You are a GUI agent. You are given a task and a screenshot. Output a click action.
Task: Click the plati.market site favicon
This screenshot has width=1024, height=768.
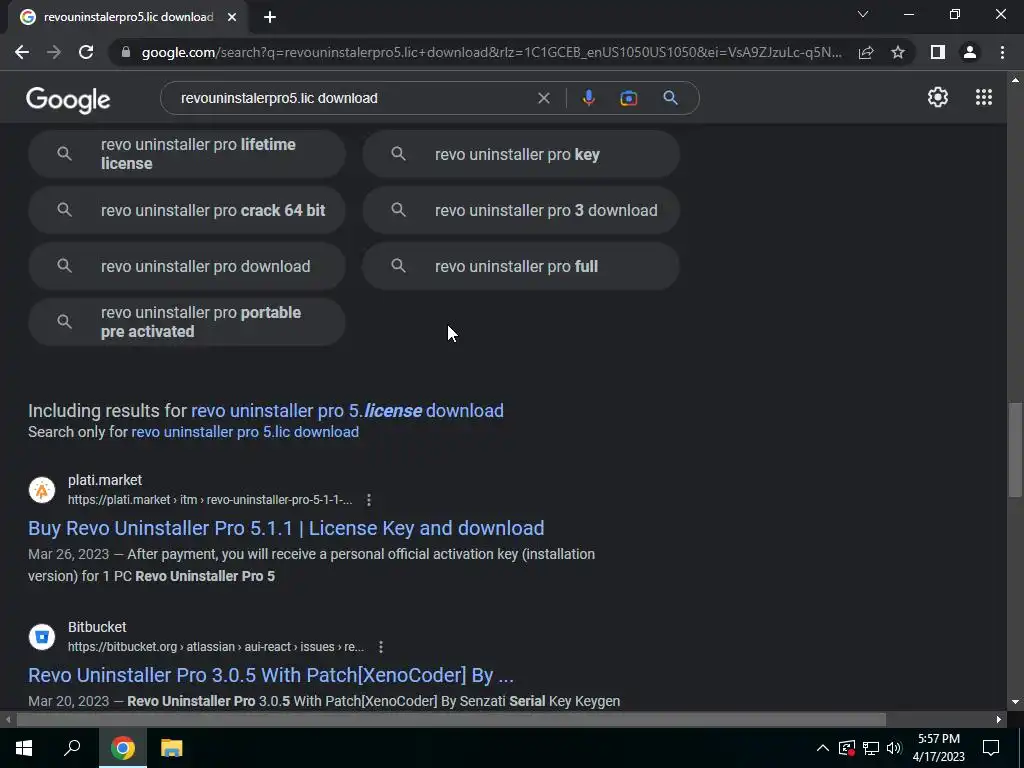click(42, 490)
